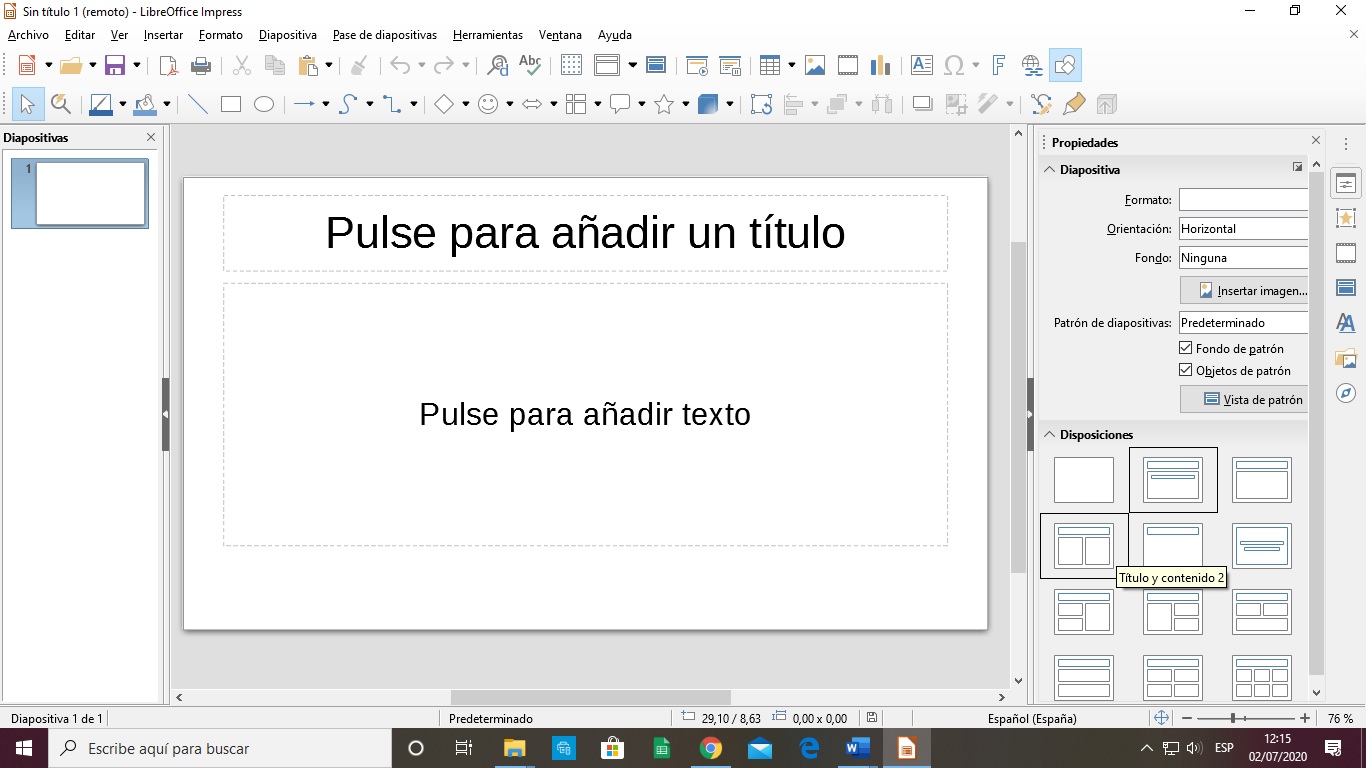Viewport: 1366px width, 768px height.
Task: Insert hyperlink globe icon
Action: point(1032,66)
